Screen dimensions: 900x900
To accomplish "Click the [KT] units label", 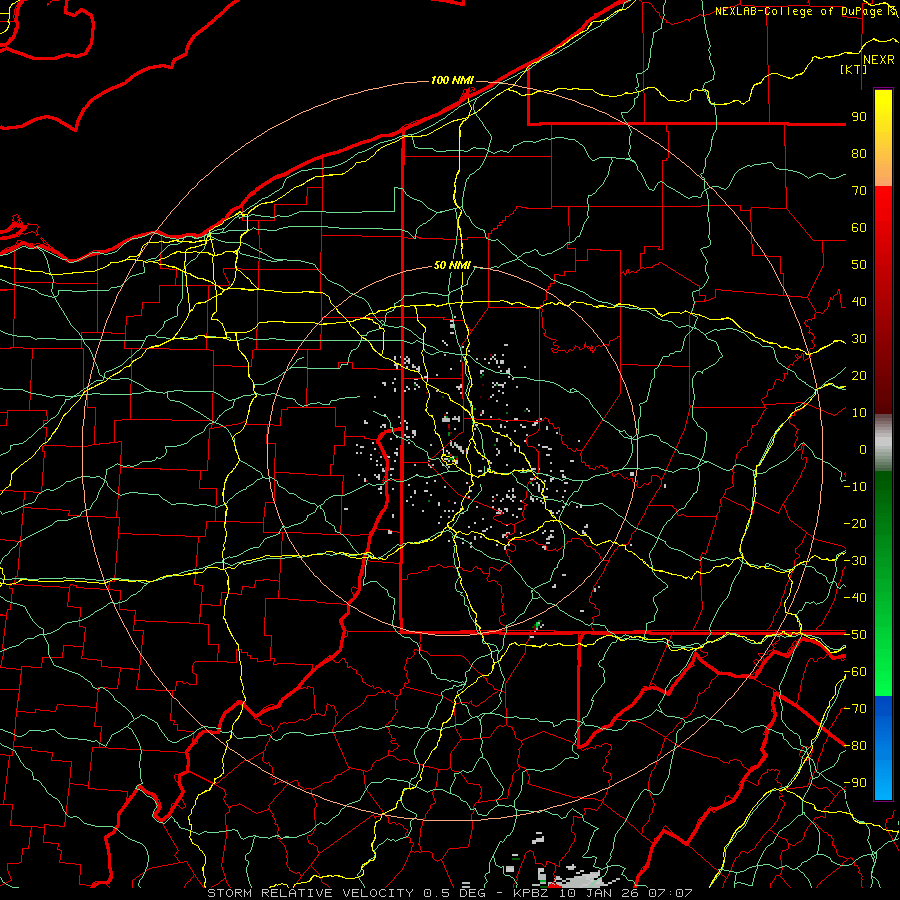I will [854, 69].
